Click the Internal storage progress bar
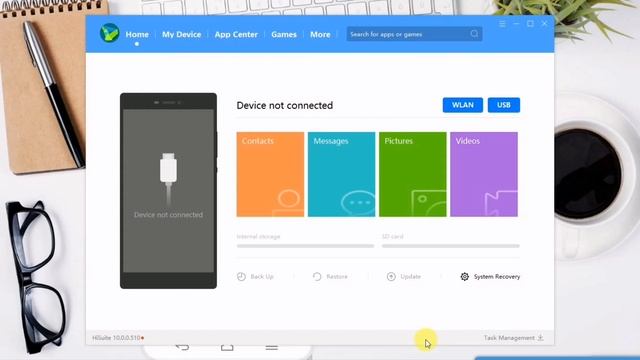 tap(305, 246)
